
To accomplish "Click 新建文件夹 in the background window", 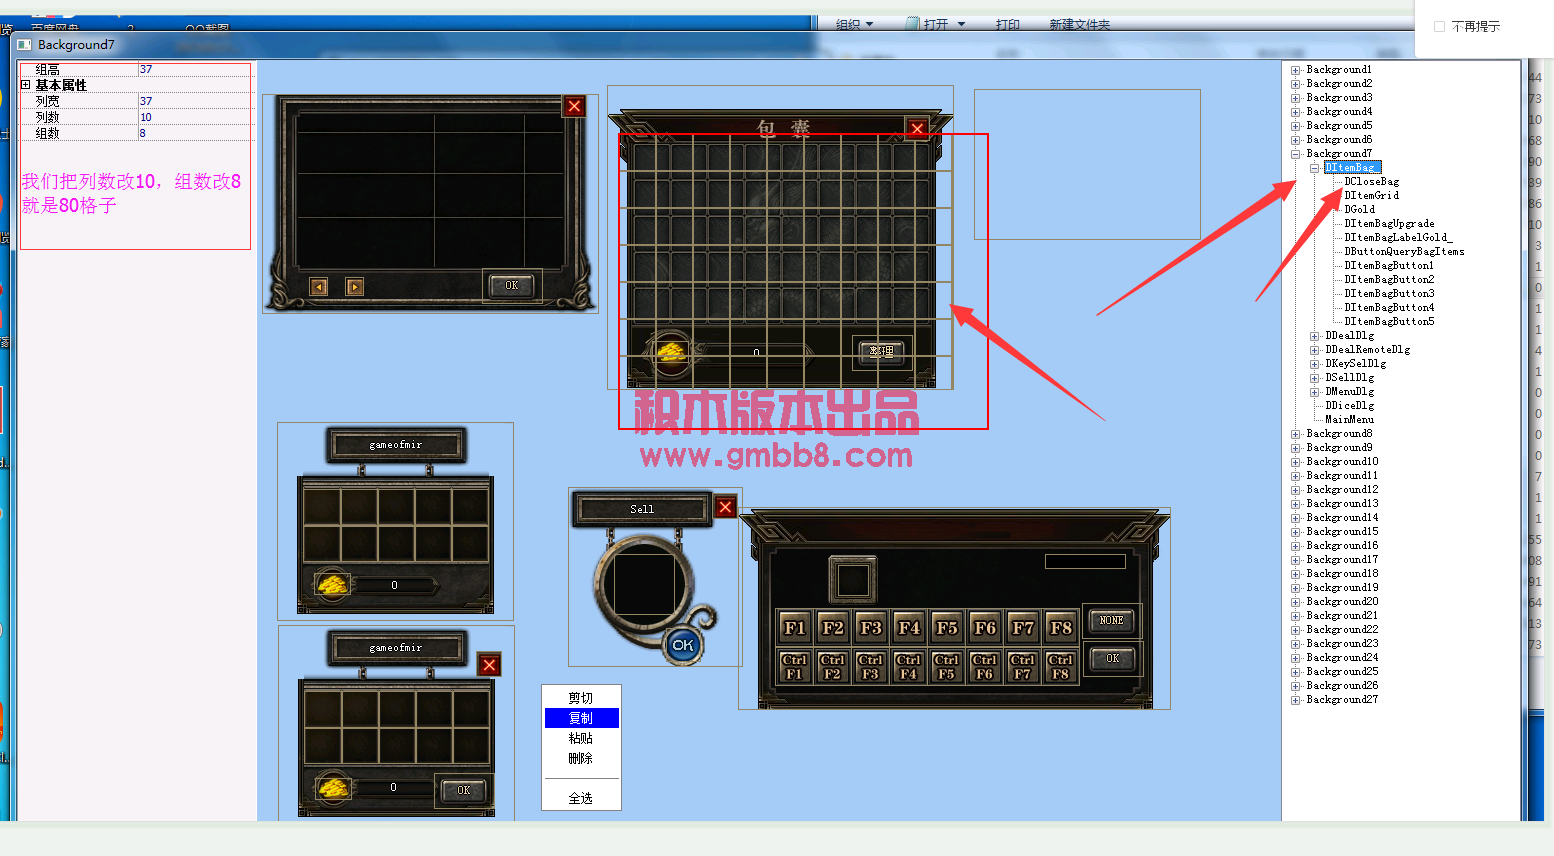I will pyautogui.click(x=1080, y=25).
